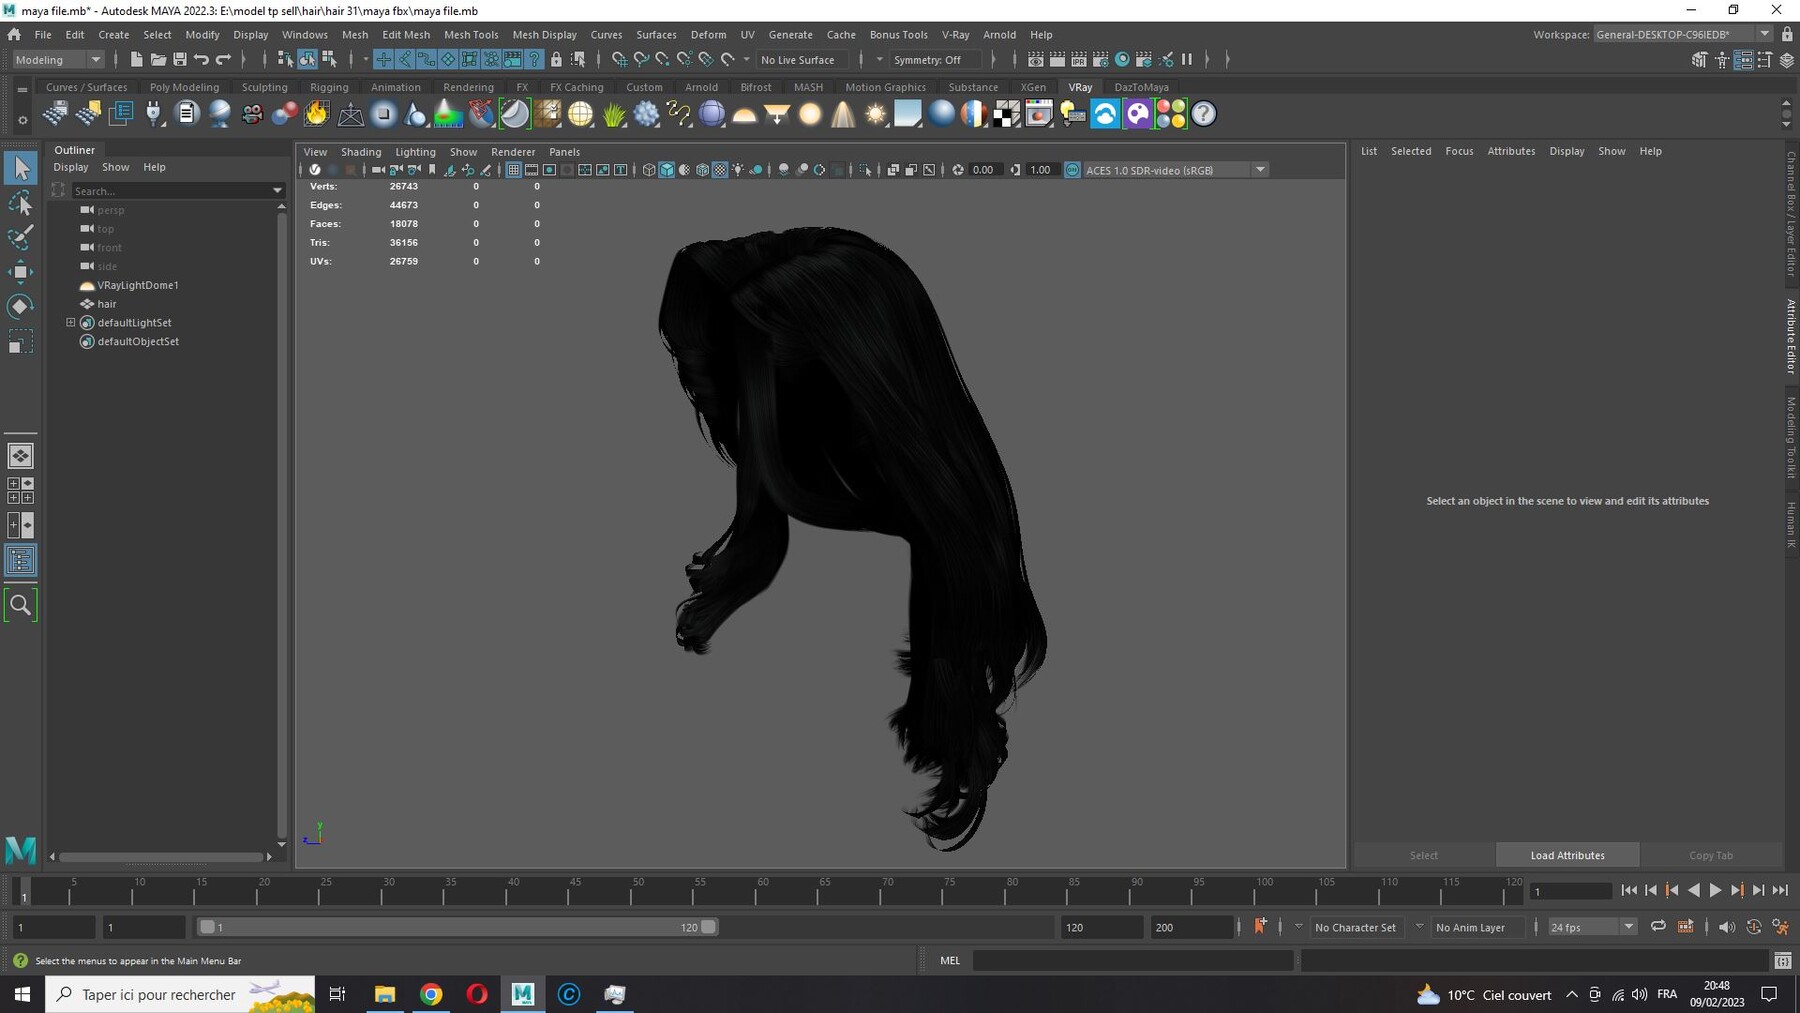This screenshot has height=1013, width=1800.
Task: Click the time range slider bar
Action: [457, 927]
